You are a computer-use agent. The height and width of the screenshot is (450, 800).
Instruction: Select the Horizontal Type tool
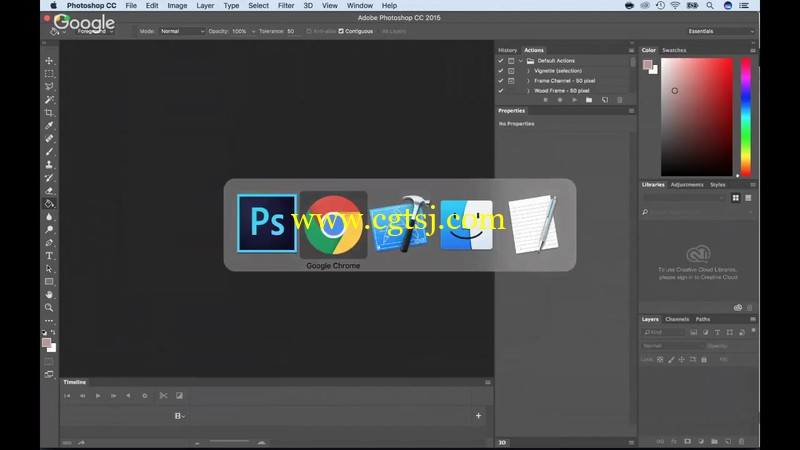(49, 256)
